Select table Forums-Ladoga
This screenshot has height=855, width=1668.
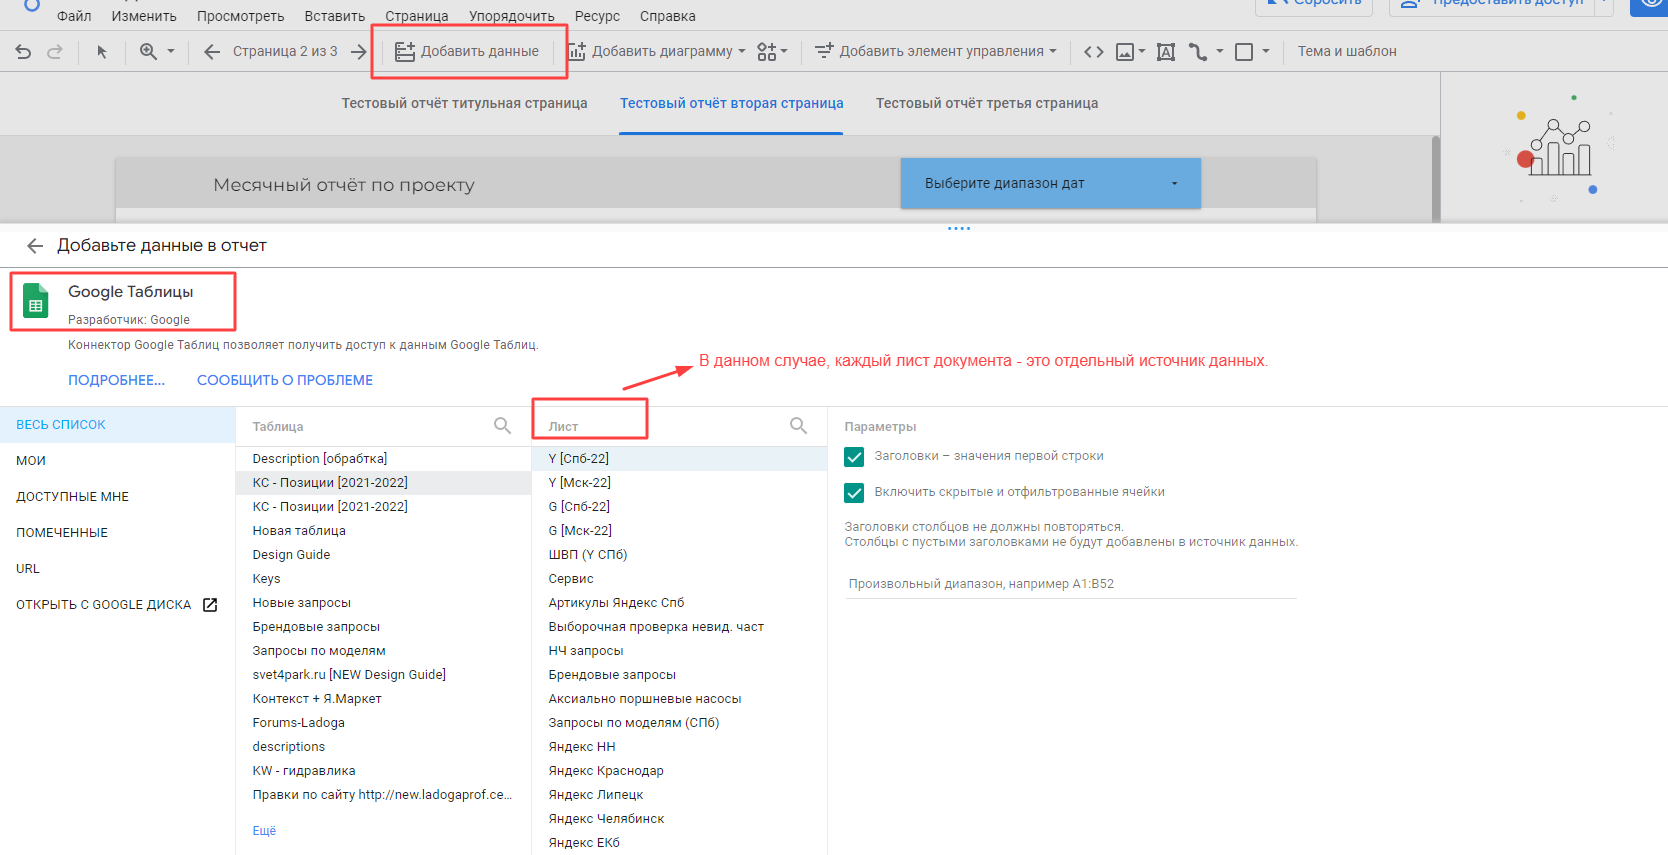[384, 723]
